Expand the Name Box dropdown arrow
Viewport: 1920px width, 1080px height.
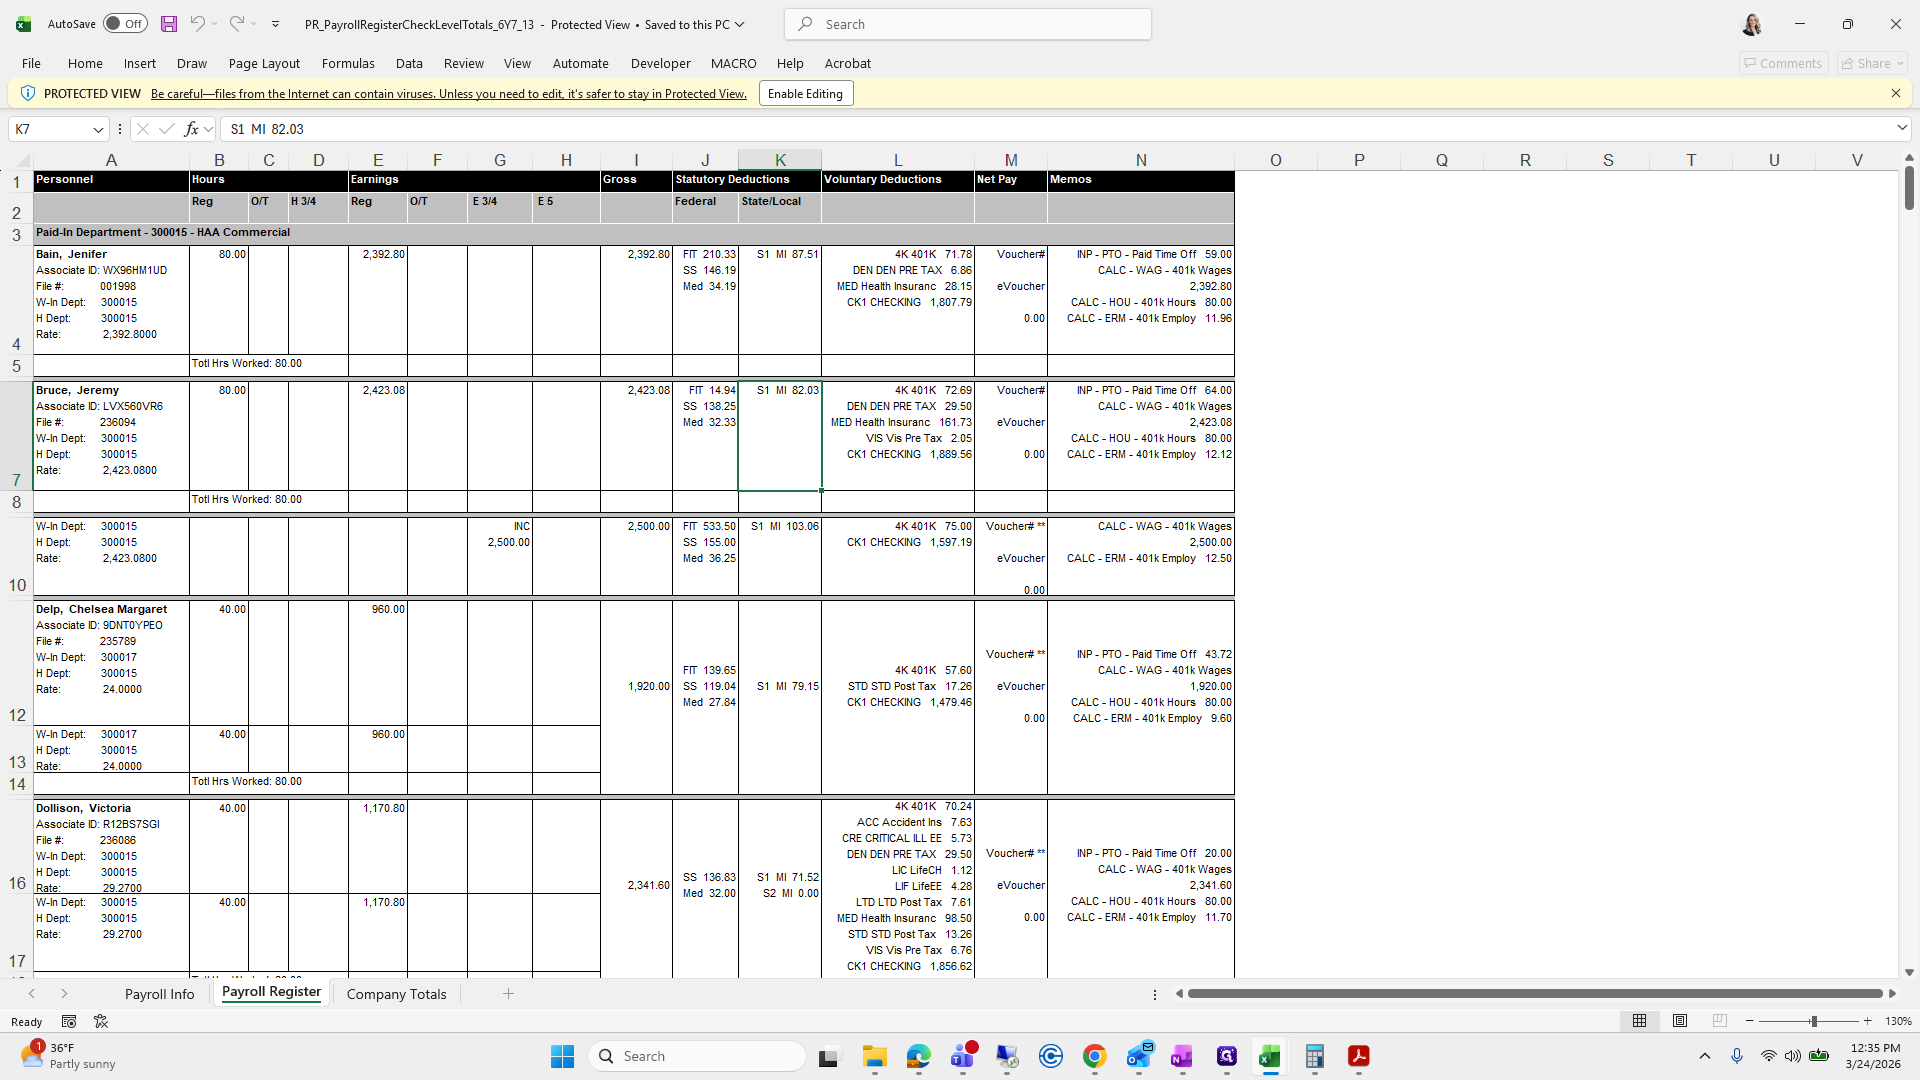tap(98, 129)
